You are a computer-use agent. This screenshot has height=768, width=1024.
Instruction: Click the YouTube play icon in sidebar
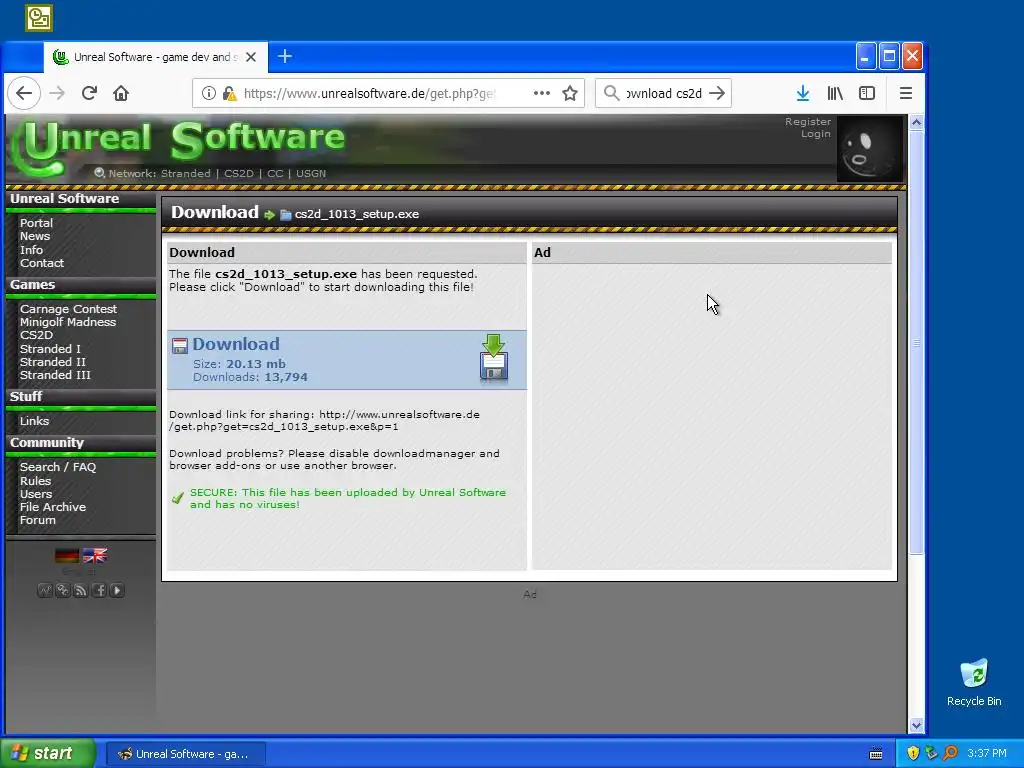[x=117, y=590]
